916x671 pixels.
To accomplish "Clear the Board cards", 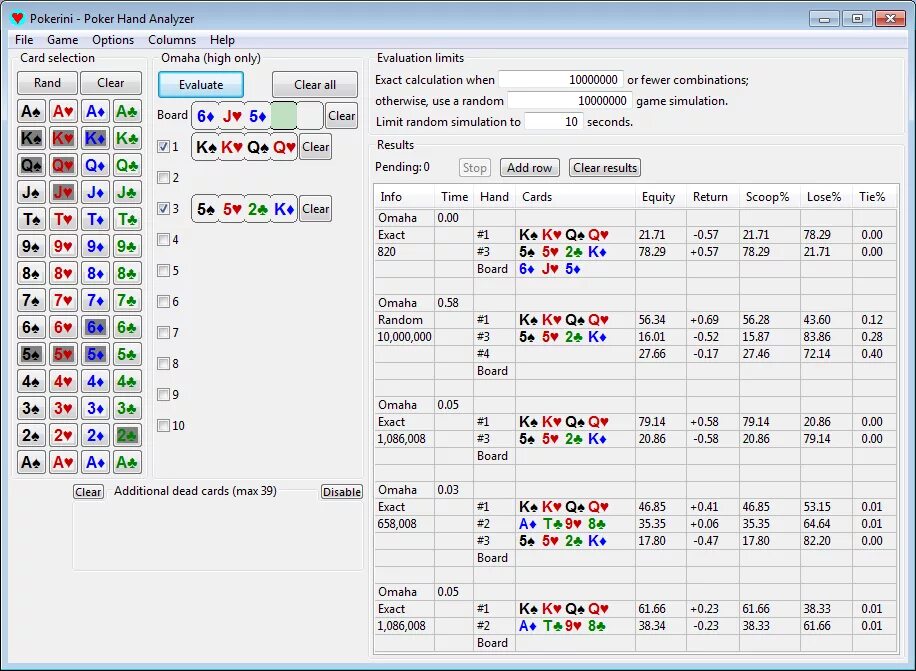I will click(x=341, y=116).
